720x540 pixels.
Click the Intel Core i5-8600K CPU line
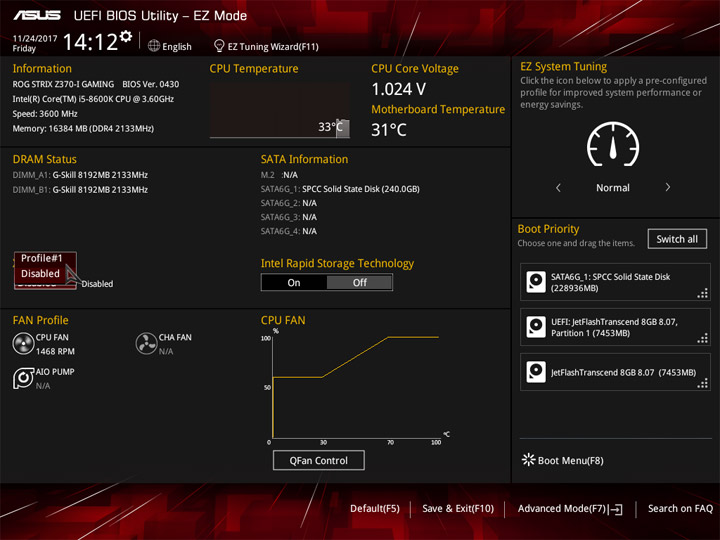pyautogui.click(x=93, y=99)
